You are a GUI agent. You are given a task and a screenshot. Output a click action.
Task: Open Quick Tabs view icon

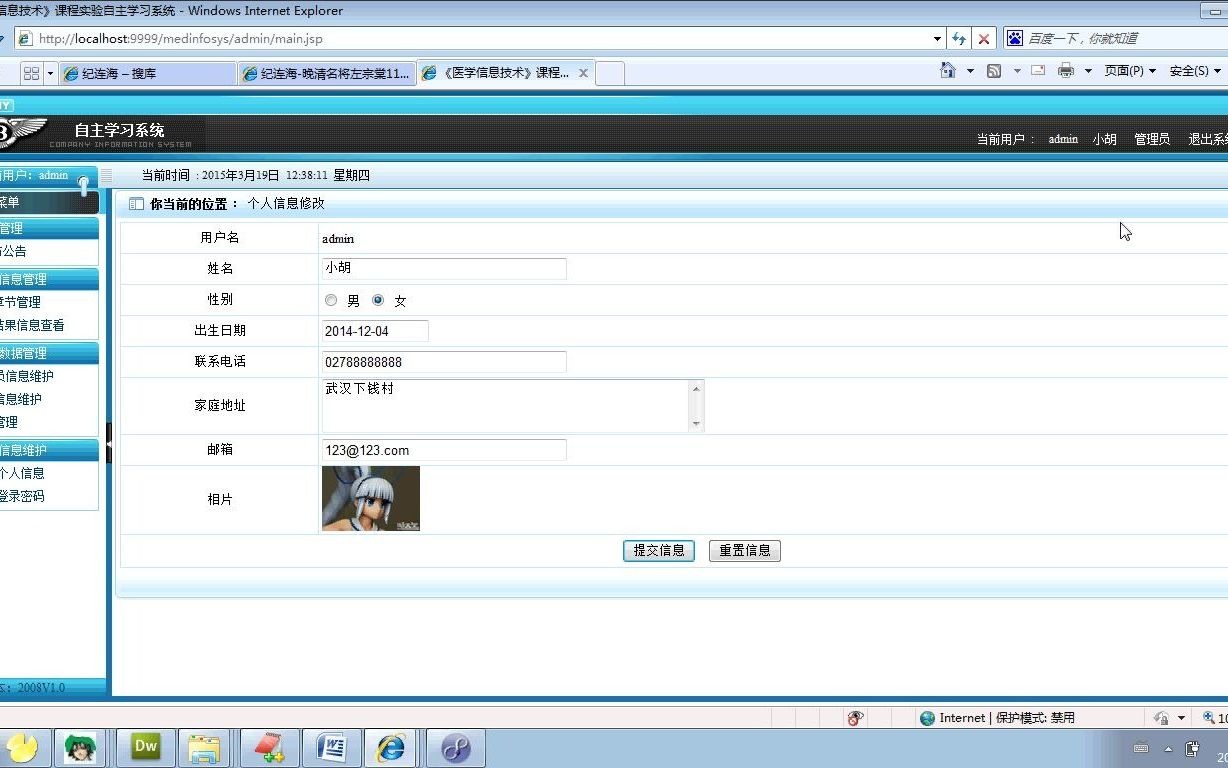[33, 71]
